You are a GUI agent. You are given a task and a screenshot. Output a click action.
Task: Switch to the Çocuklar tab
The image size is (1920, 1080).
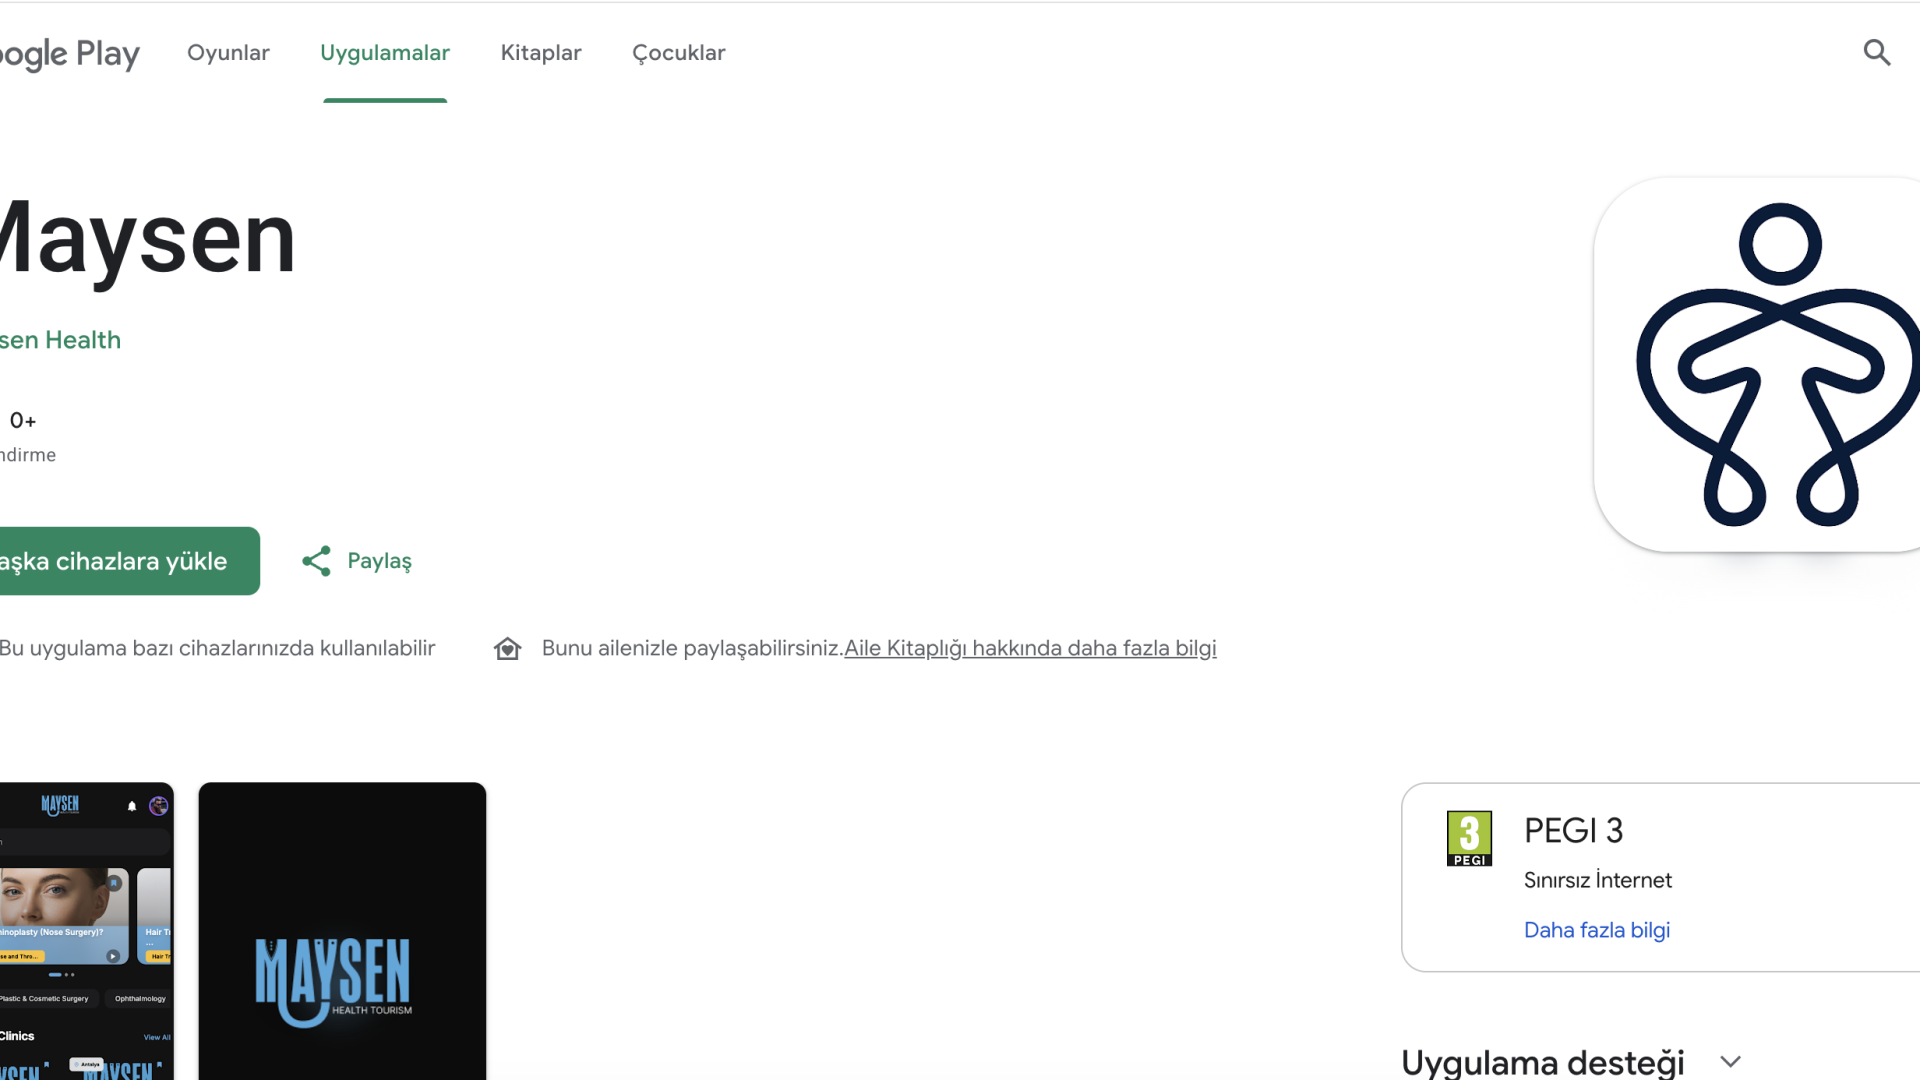[x=679, y=53]
